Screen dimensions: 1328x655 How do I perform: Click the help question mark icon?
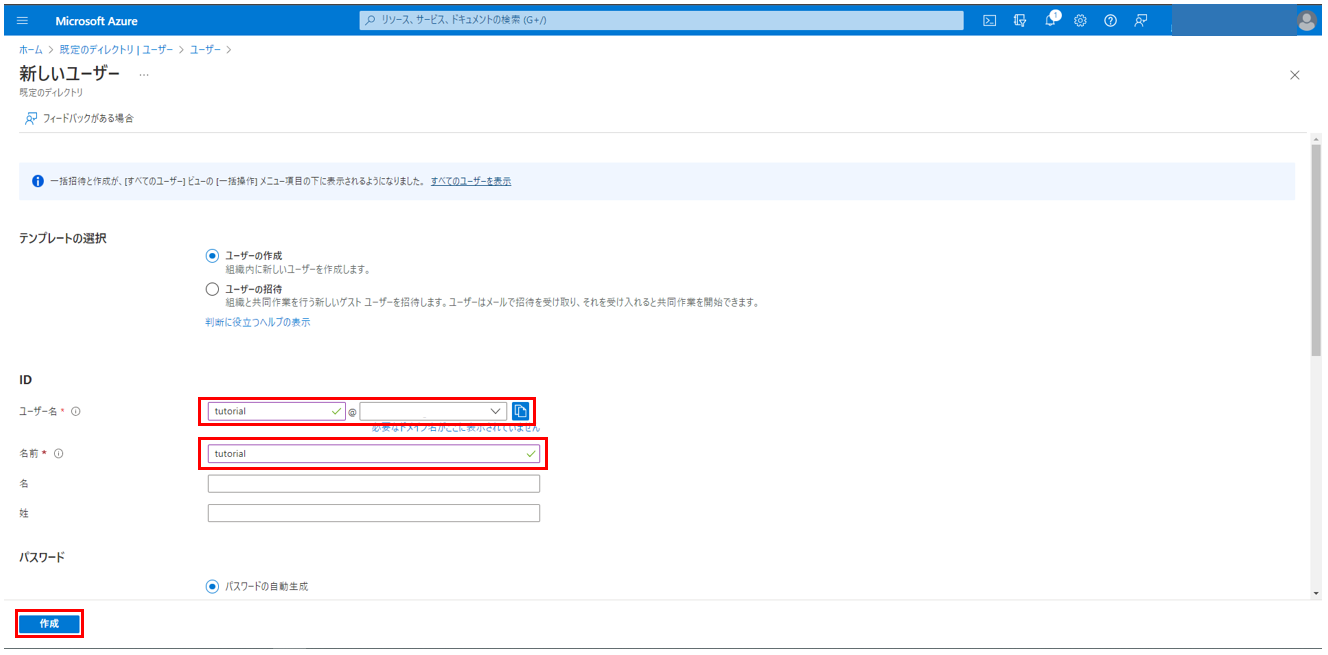pyautogui.click(x=1110, y=21)
